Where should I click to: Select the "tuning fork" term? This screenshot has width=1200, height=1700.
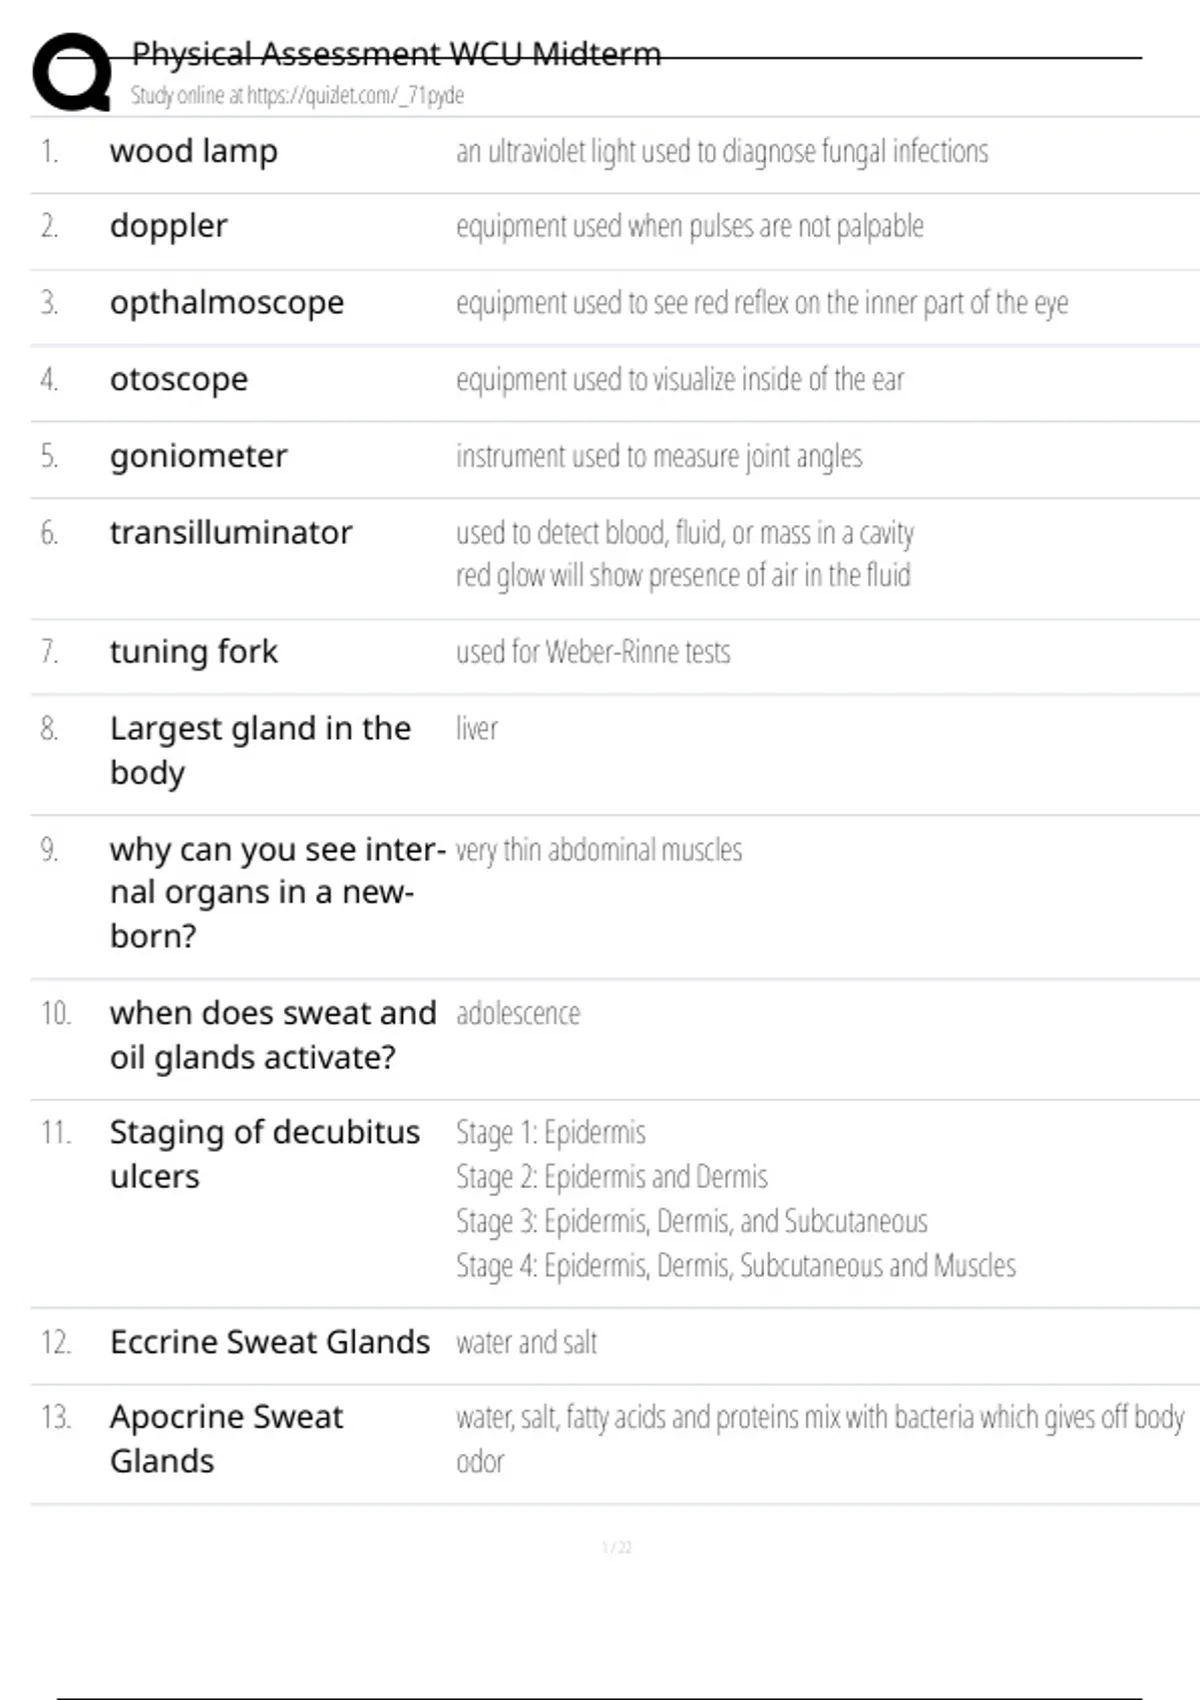tap(194, 652)
